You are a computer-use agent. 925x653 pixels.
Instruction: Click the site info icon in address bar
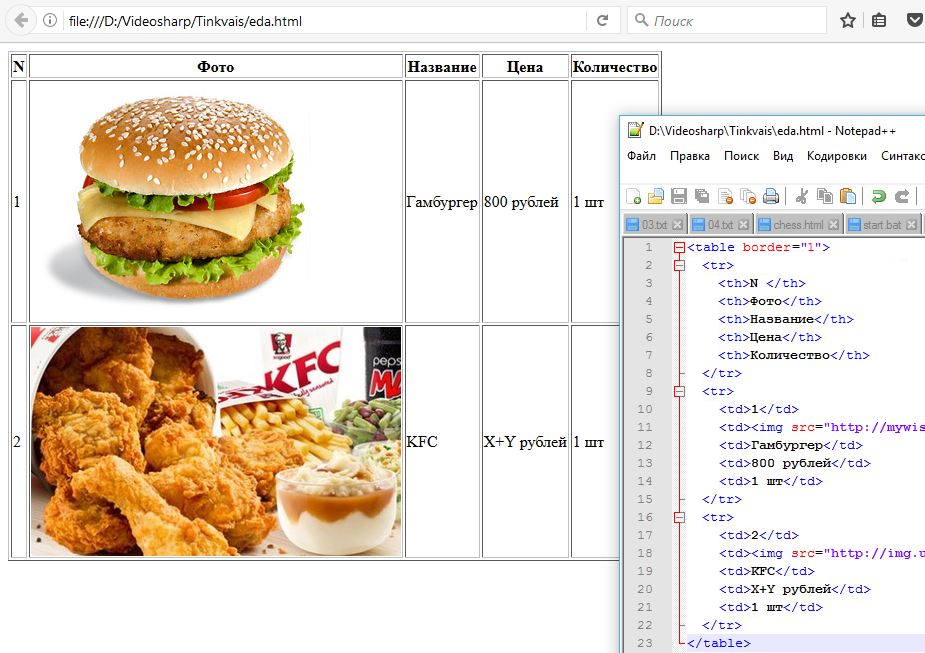pyautogui.click(x=50, y=21)
